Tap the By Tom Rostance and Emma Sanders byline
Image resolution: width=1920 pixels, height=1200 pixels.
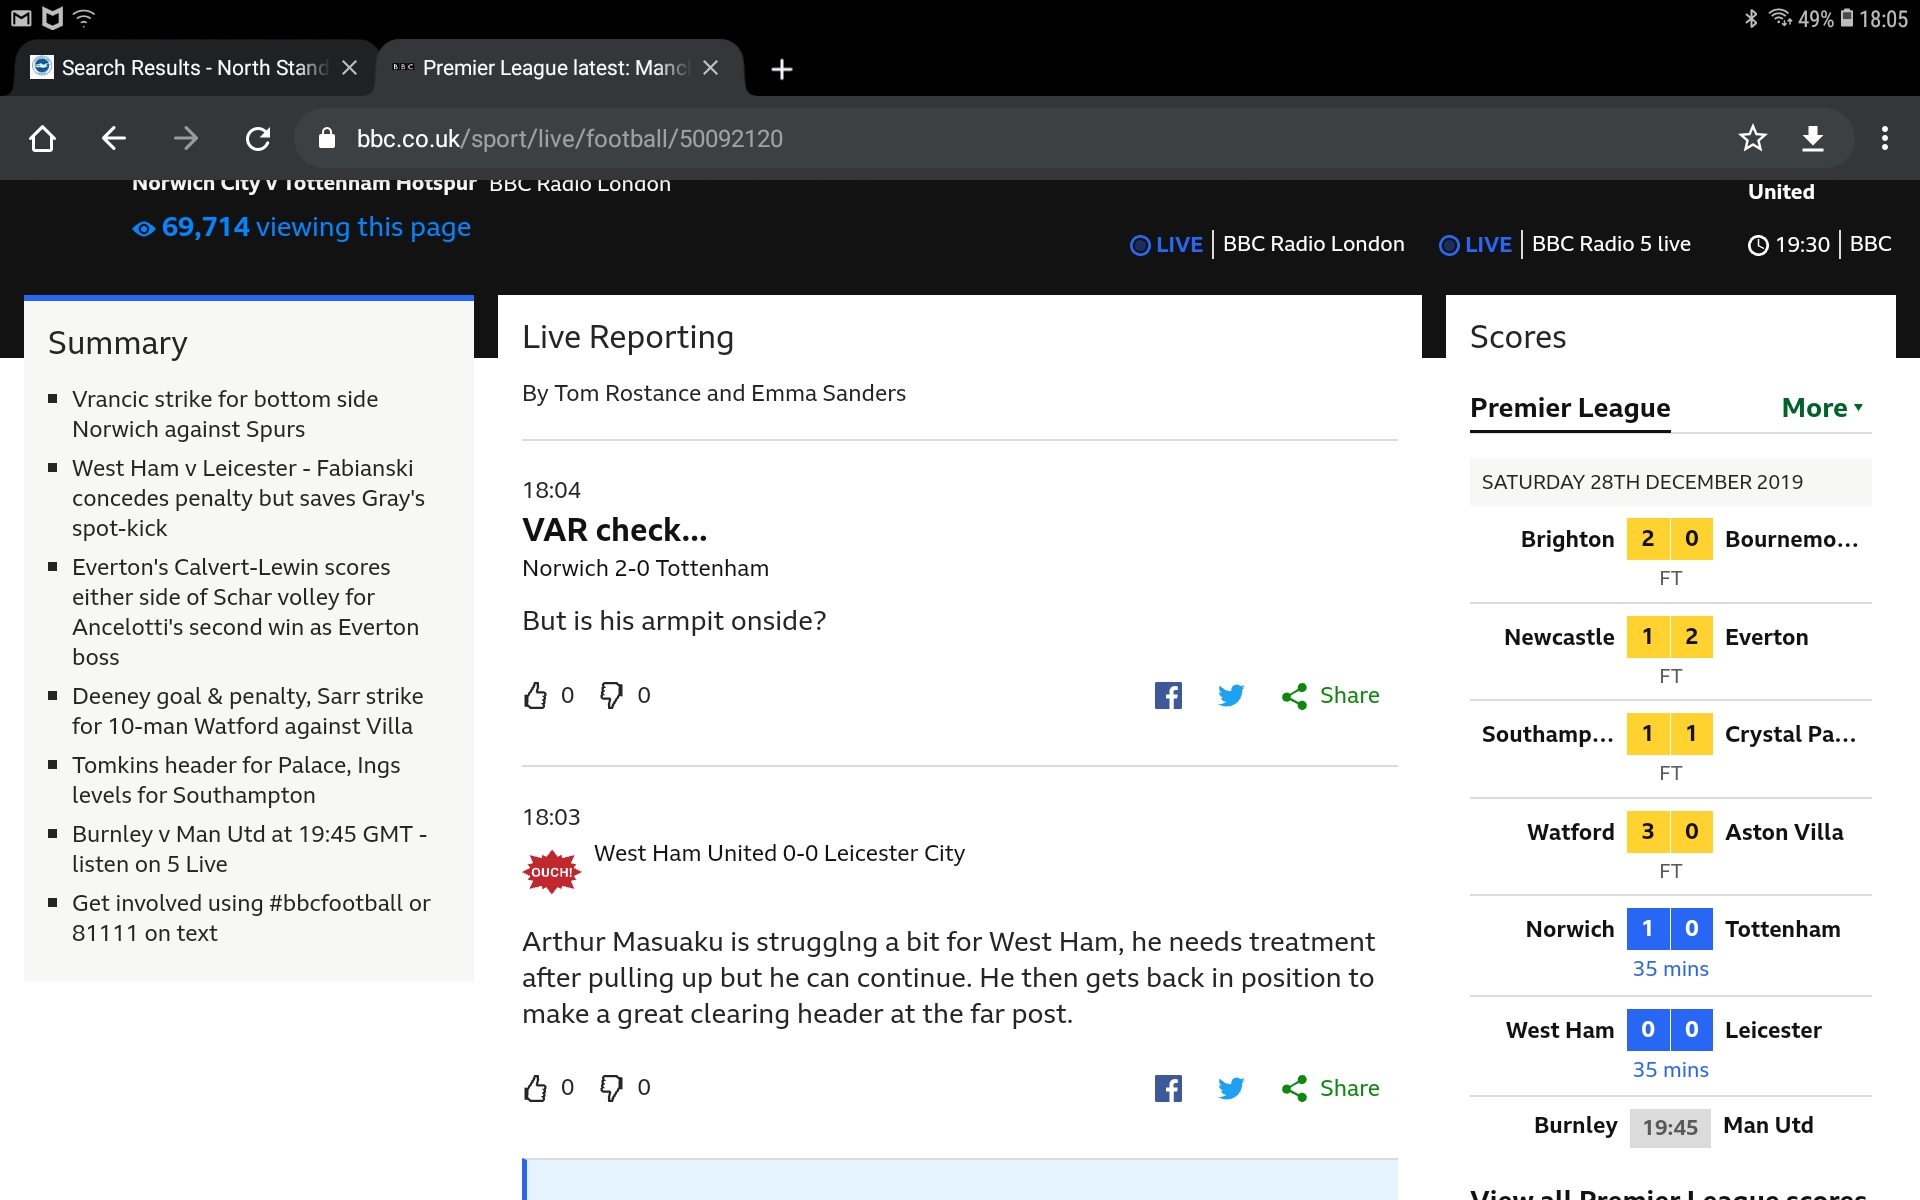714,393
